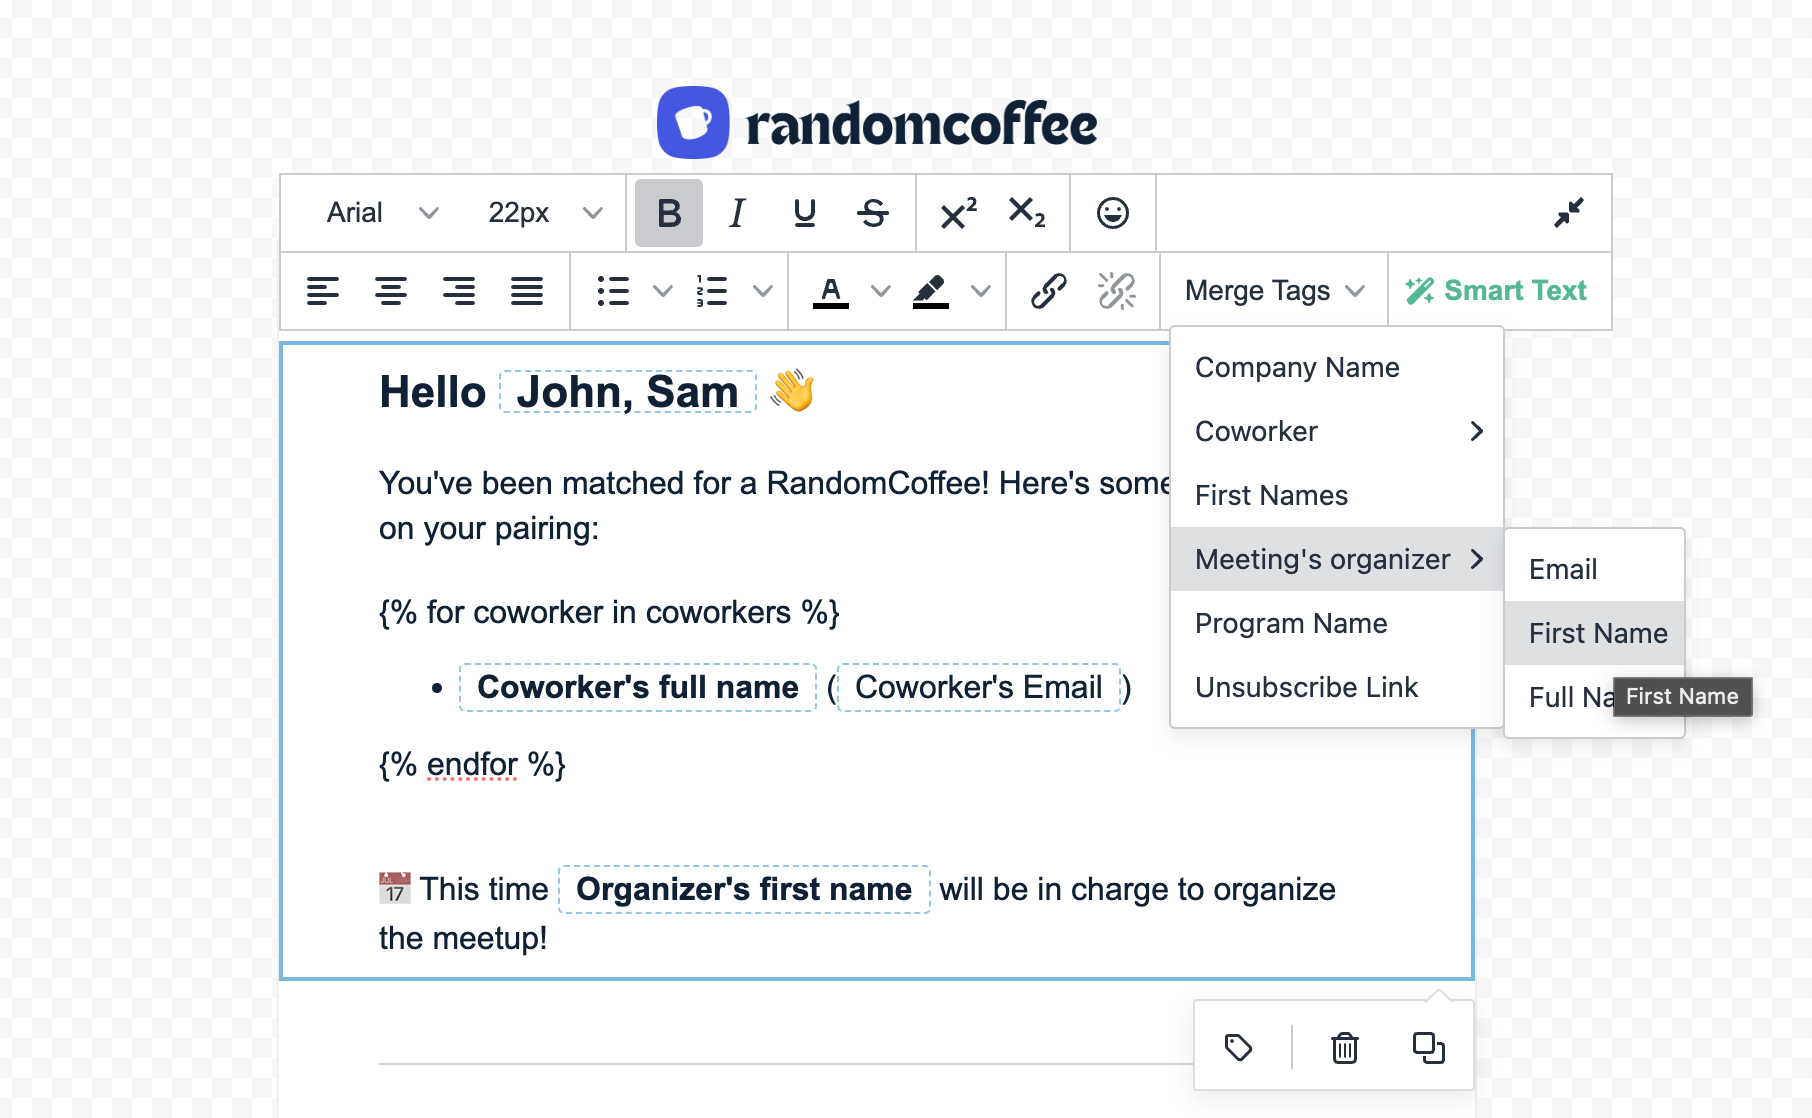Screen dimensions: 1812x1118
Task: Duplicate block with copy icon
Action: pos(1429,1048)
